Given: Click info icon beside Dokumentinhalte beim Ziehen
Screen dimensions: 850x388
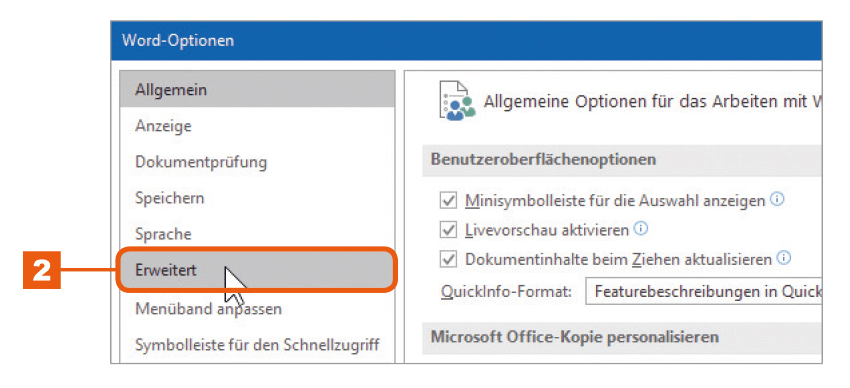Looking at the screenshot, I should pyautogui.click(x=784, y=258).
